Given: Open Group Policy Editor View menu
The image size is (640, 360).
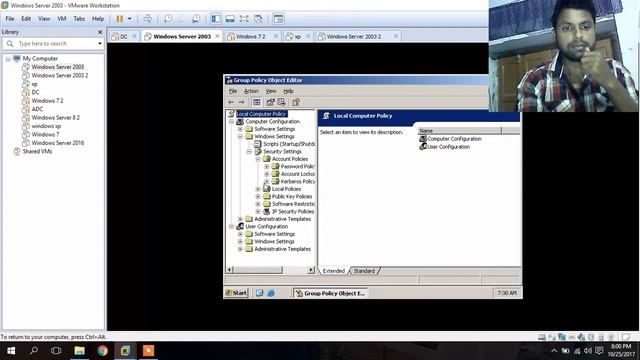Looking at the screenshot, I should click(271, 91).
